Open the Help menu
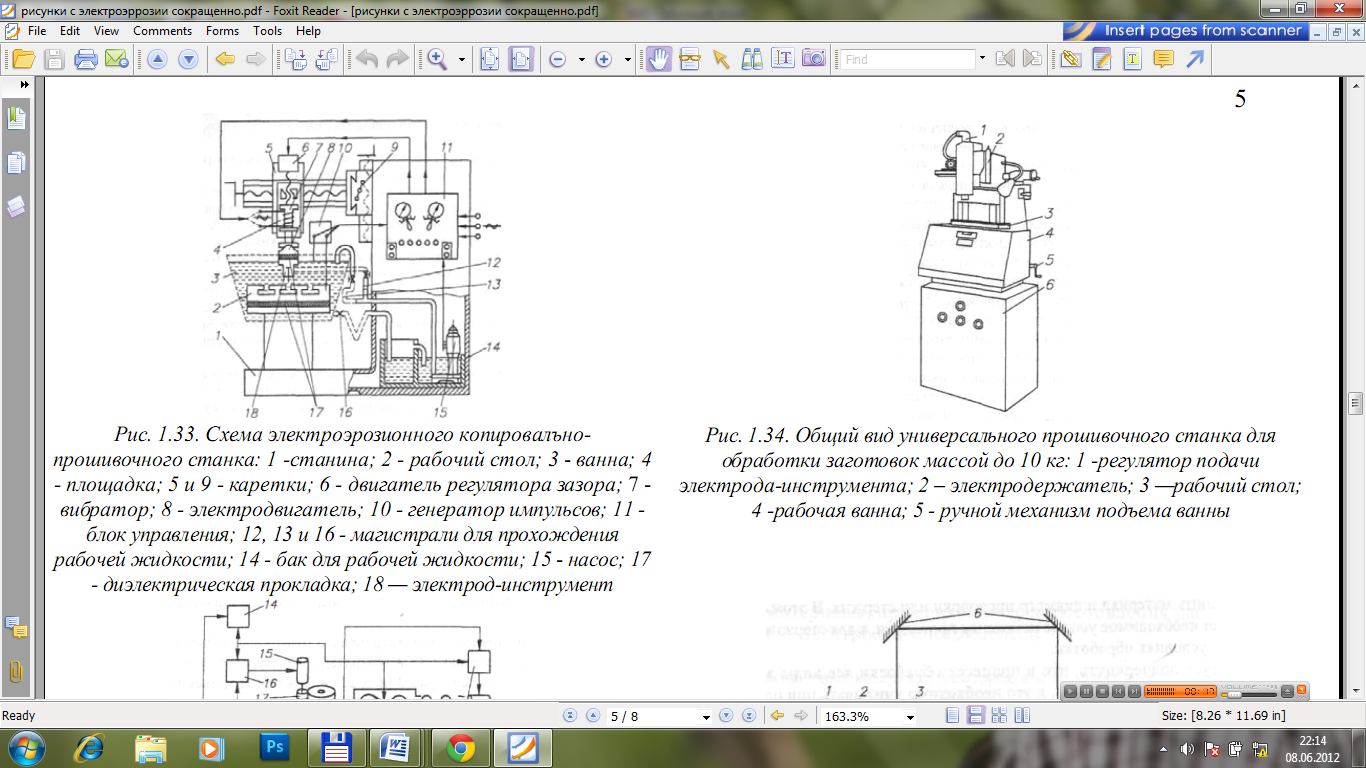Viewport: 1366px width, 768px height. [308, 31]
